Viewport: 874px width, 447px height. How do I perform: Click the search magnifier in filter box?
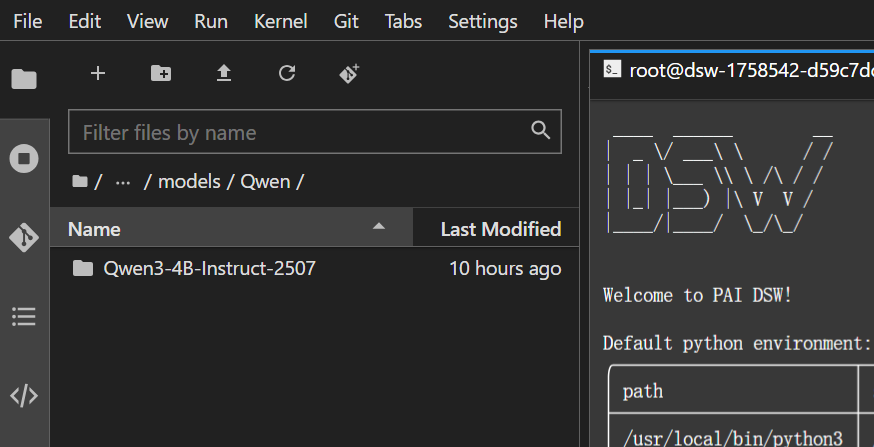click(541, 130)
